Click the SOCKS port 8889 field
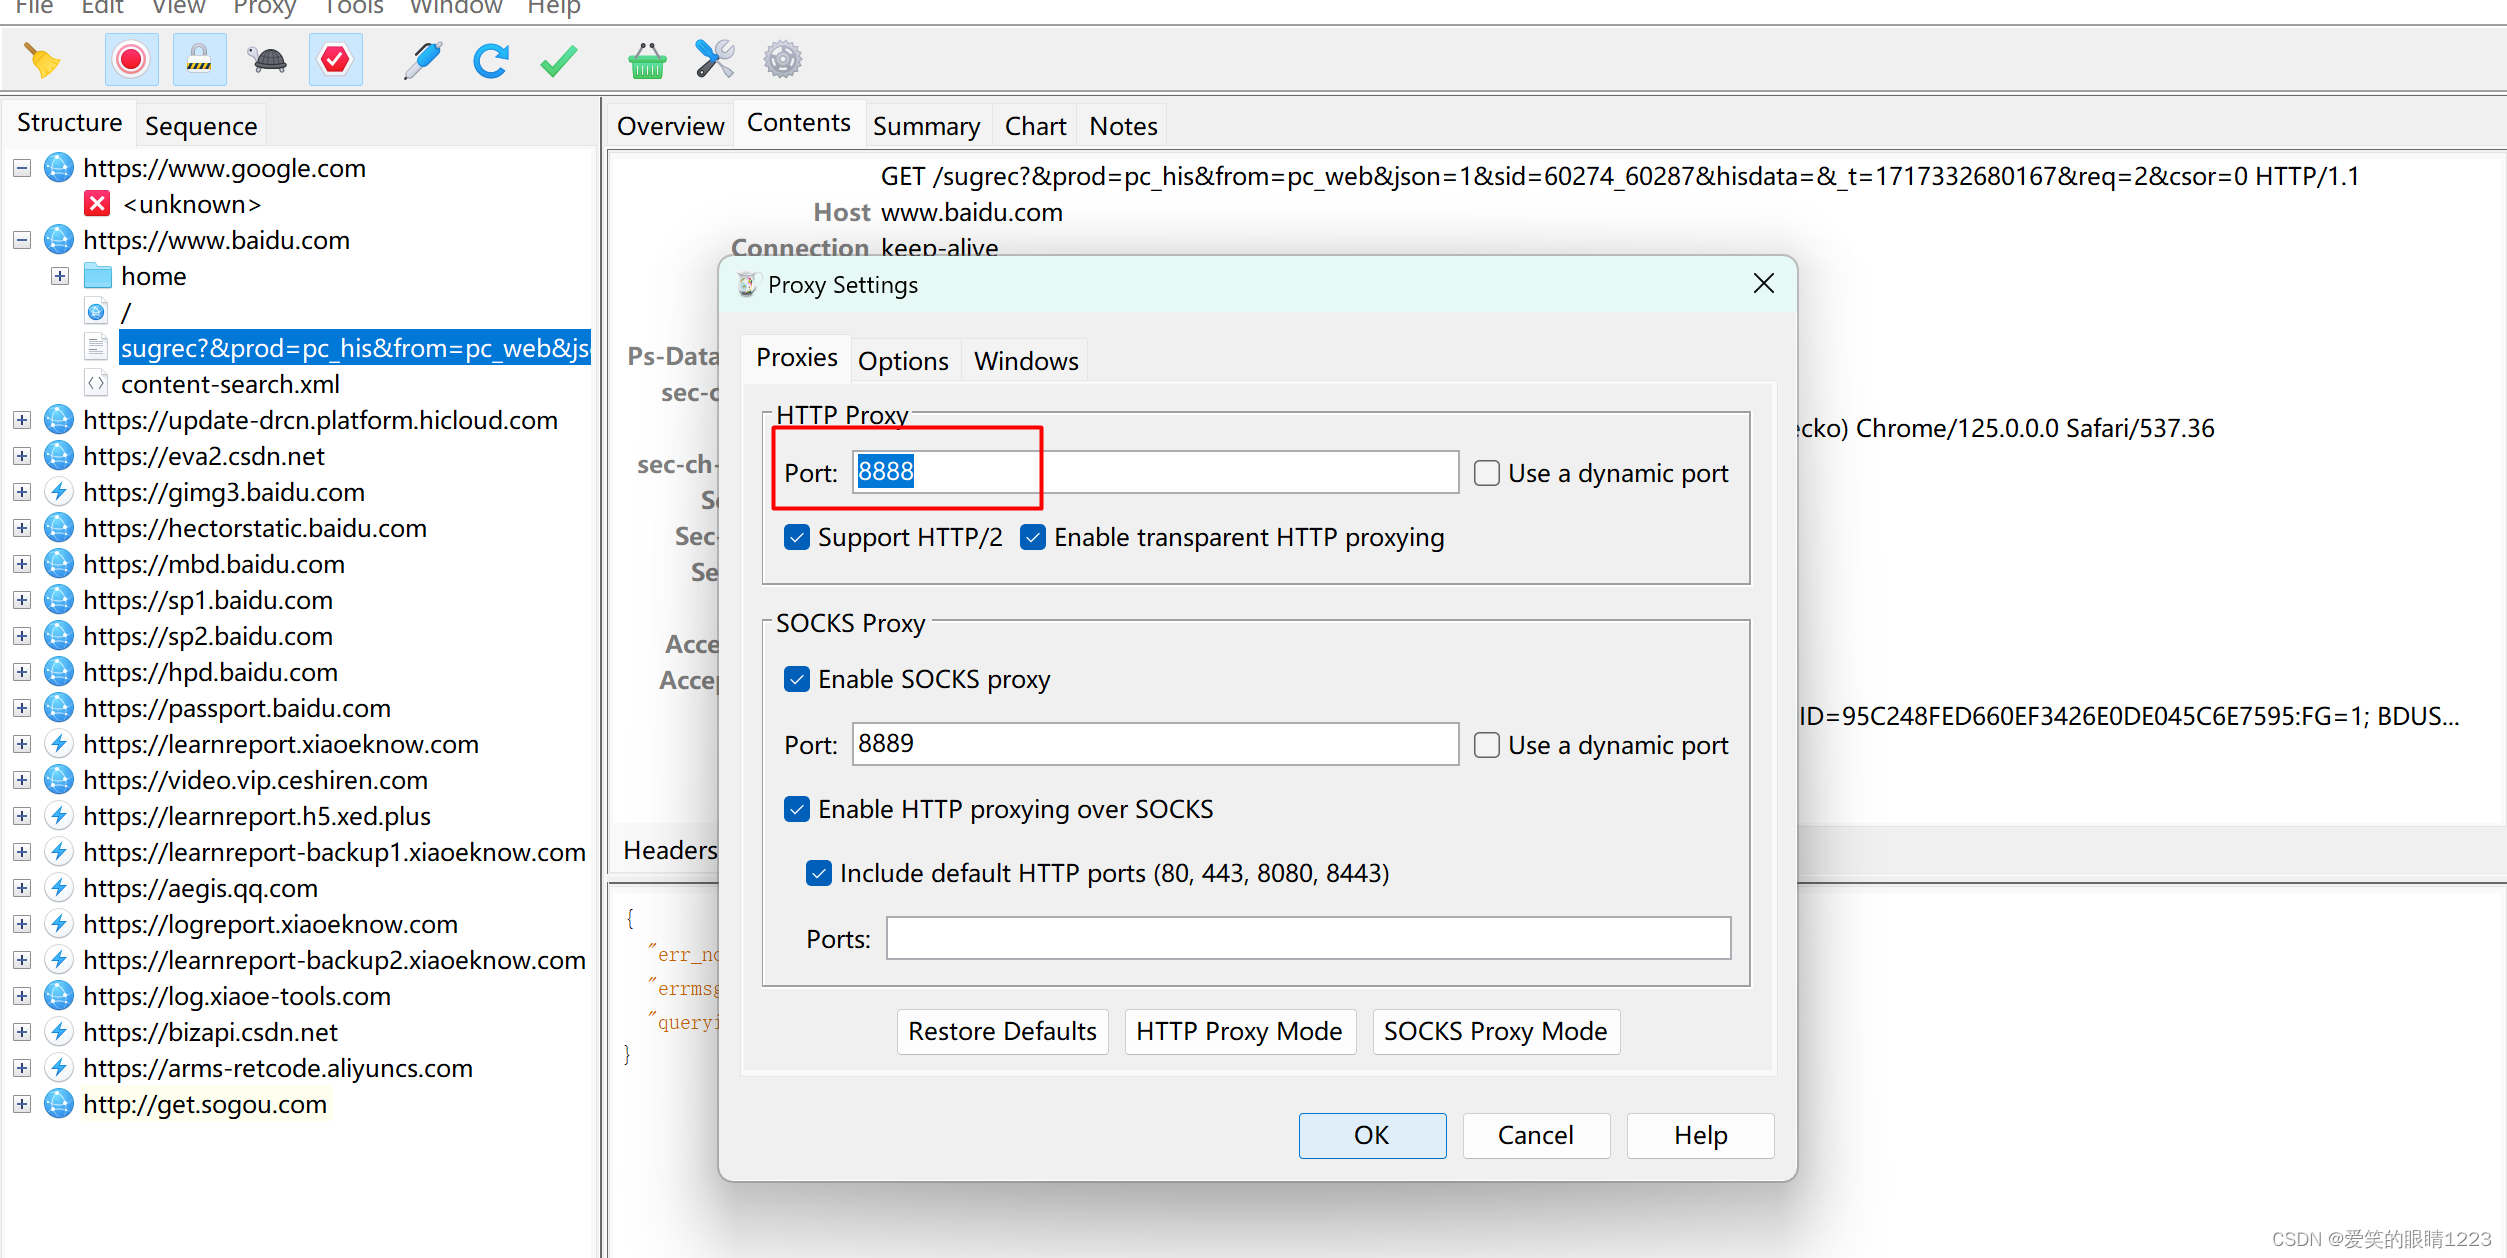Viewport: 2507px width, 1258px height. pyautogui.click(x=1154, y=744)
